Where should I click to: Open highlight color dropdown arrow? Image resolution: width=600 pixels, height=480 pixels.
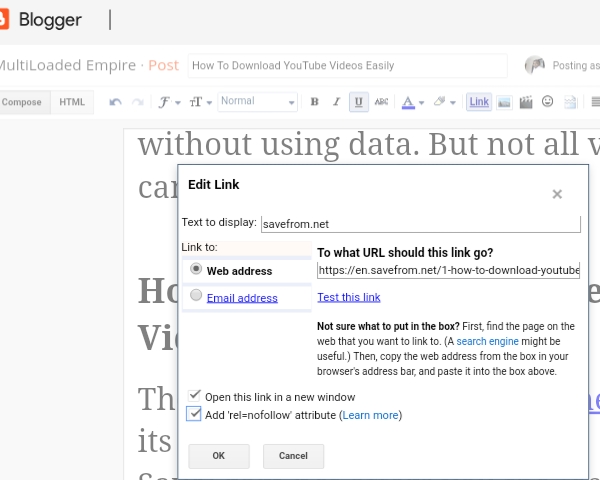coord(453,103)
